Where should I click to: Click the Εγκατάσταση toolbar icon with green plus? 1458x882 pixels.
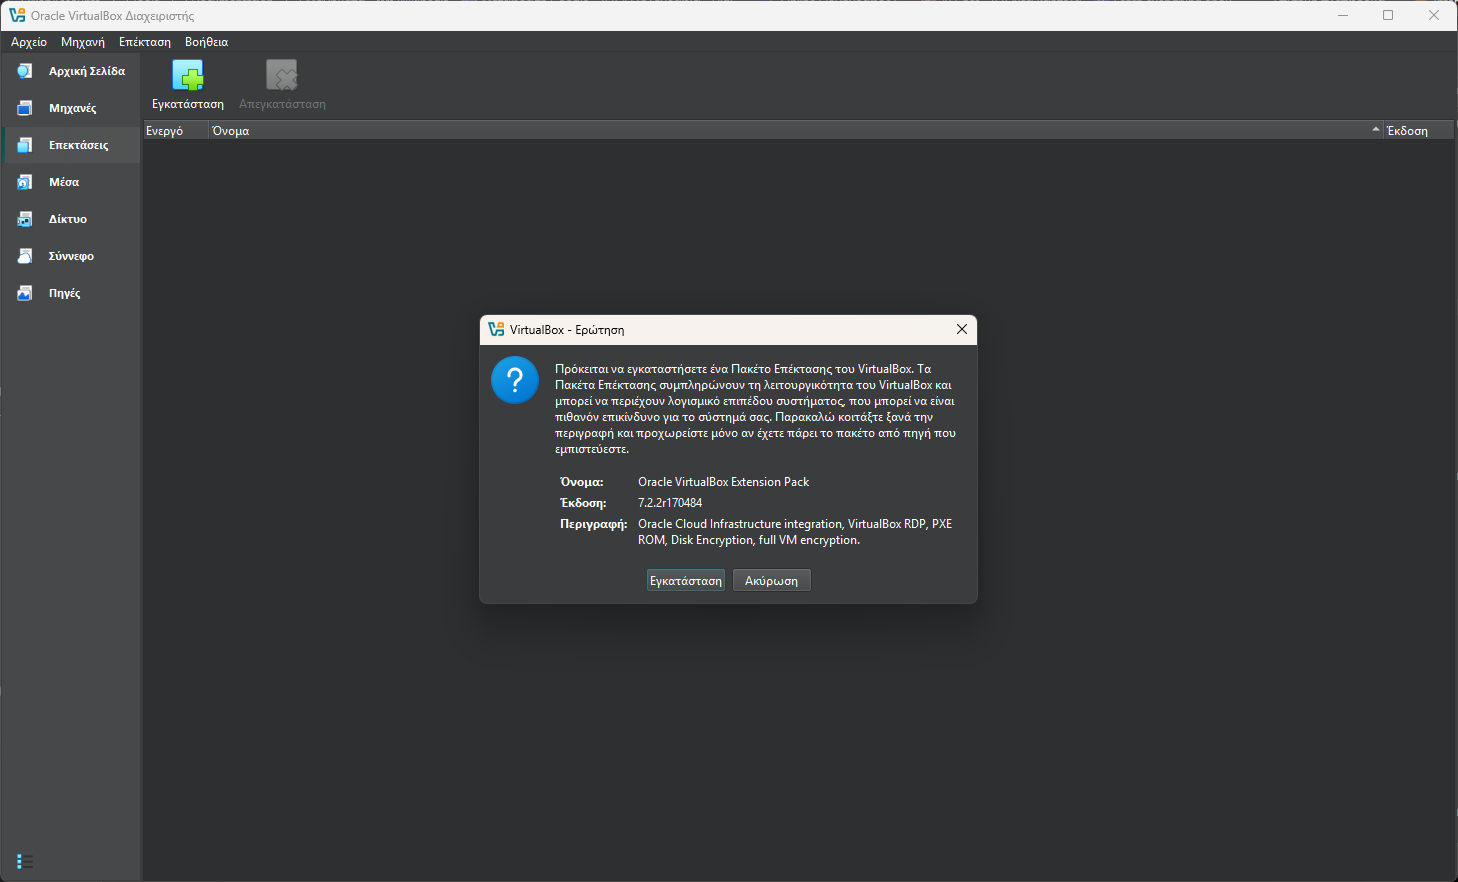pos(188,76)
